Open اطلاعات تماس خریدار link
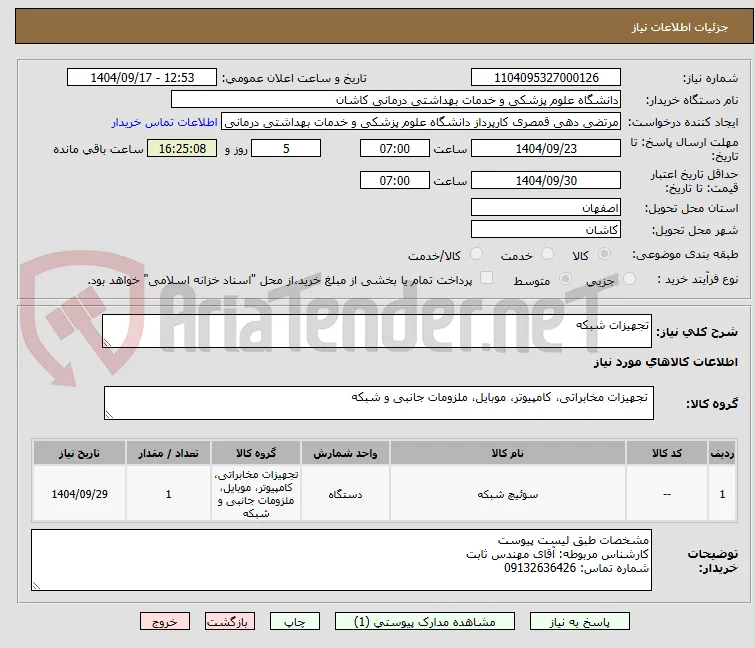The height and width of the screenshot is (648, 755). point(165,122)
